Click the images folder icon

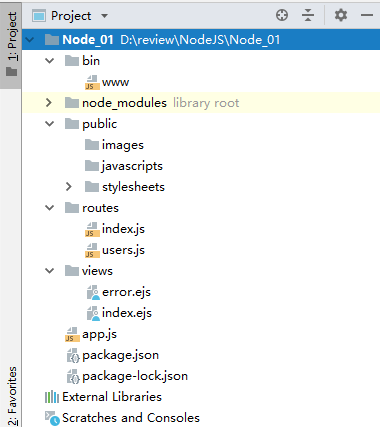tap(92, 145)
